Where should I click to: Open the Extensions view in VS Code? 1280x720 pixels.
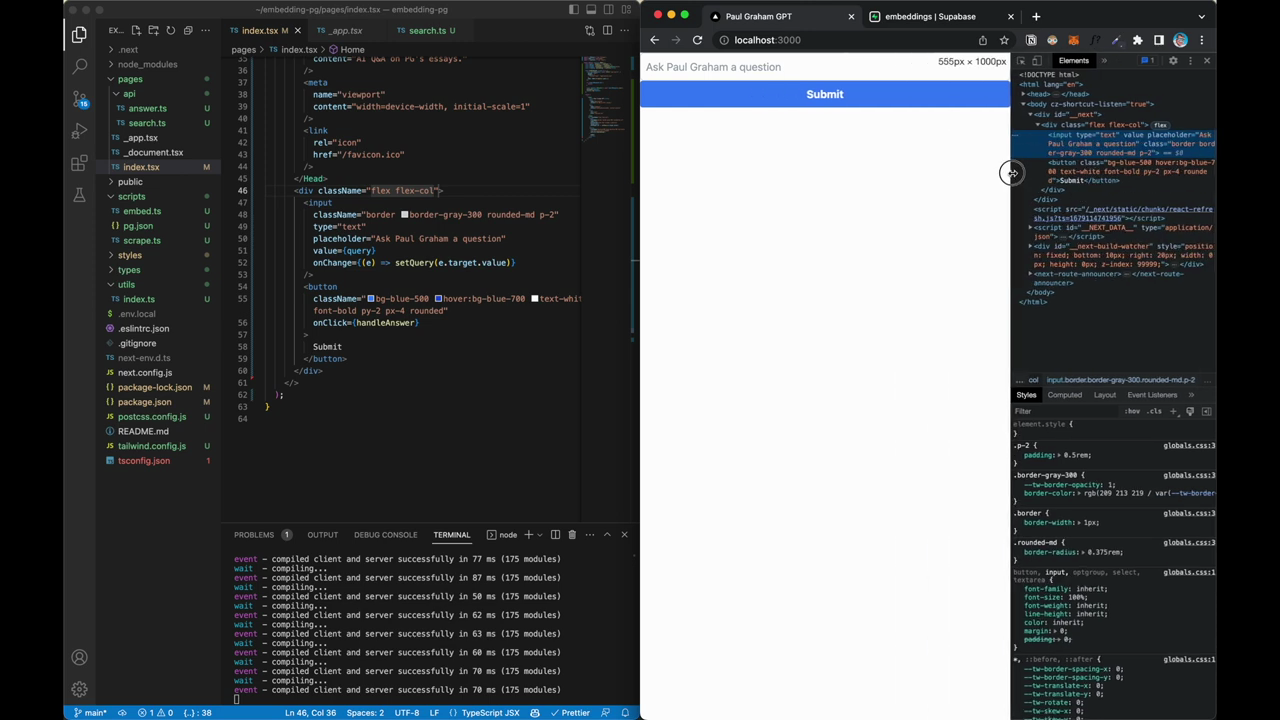79,164
